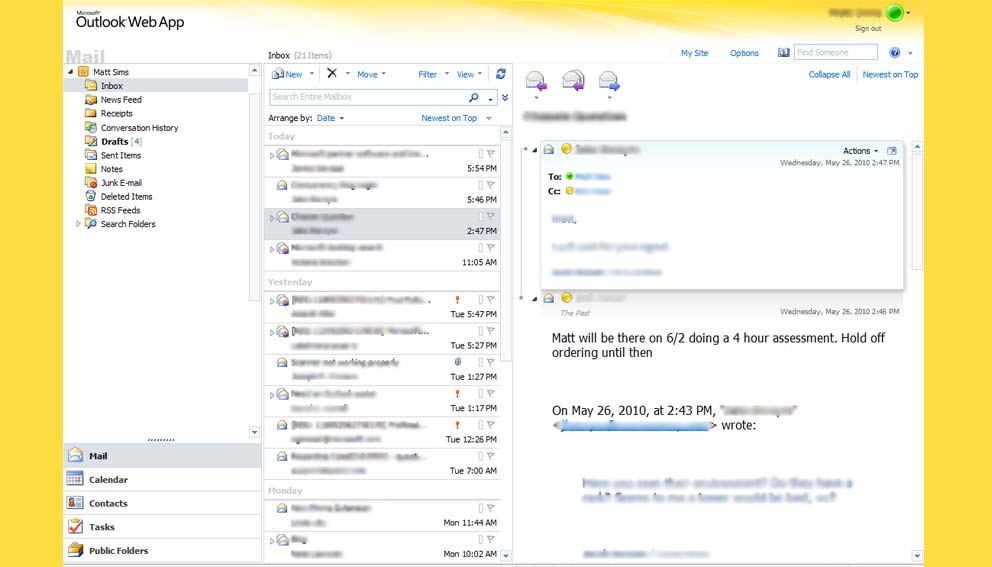Flag the Tue 5:47 PM message
Image resolution: width=992 pixels, height=567 pixels.
[x=491, y=300]
